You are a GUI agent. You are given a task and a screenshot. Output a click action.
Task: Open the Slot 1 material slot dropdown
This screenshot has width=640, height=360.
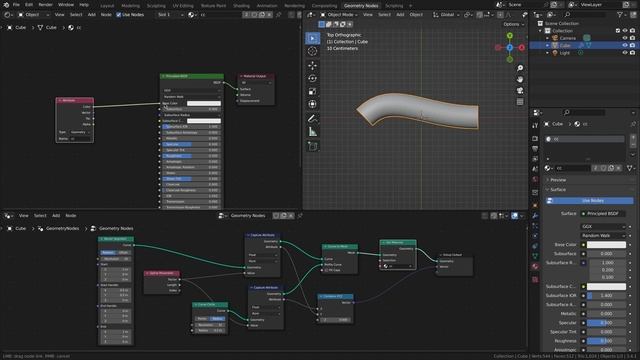point(170,15)
